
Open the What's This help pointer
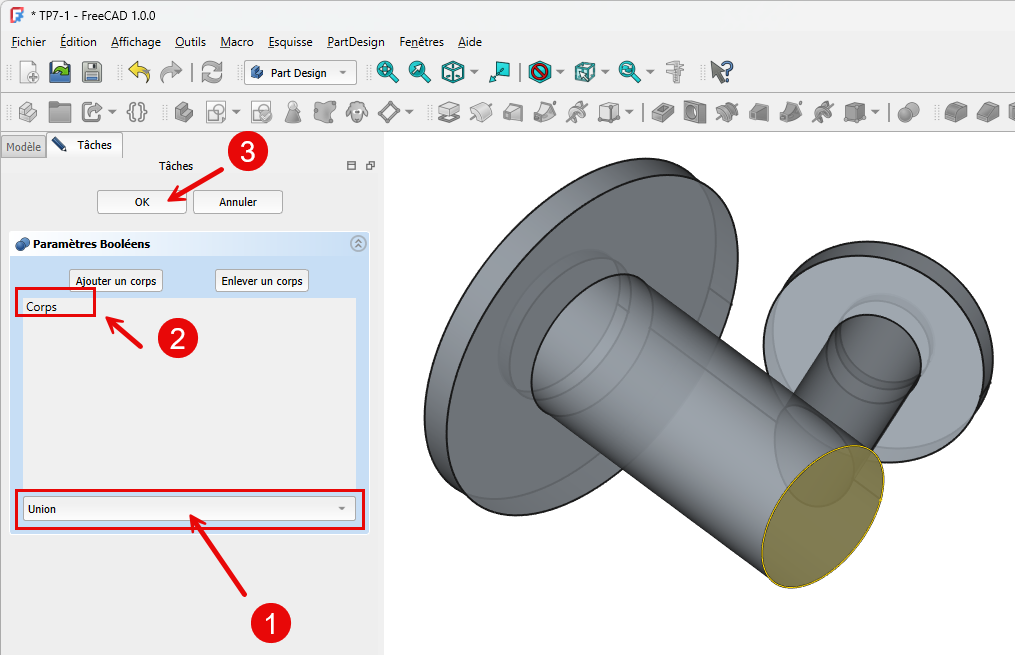[721, 72]
